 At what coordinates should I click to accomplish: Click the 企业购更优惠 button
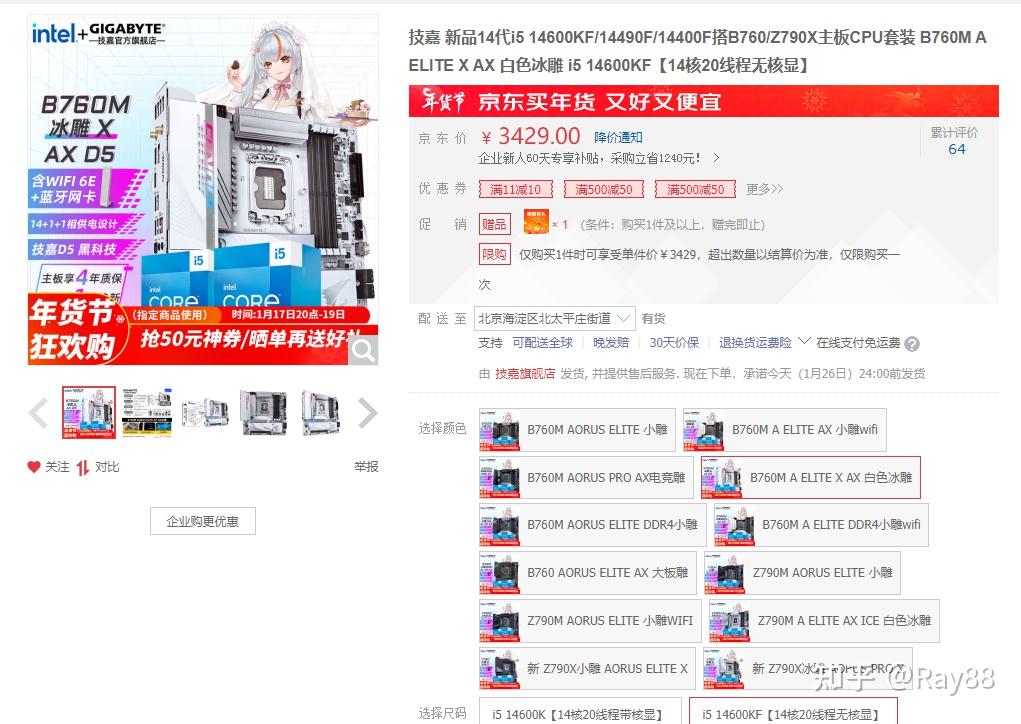click(202, 520)
